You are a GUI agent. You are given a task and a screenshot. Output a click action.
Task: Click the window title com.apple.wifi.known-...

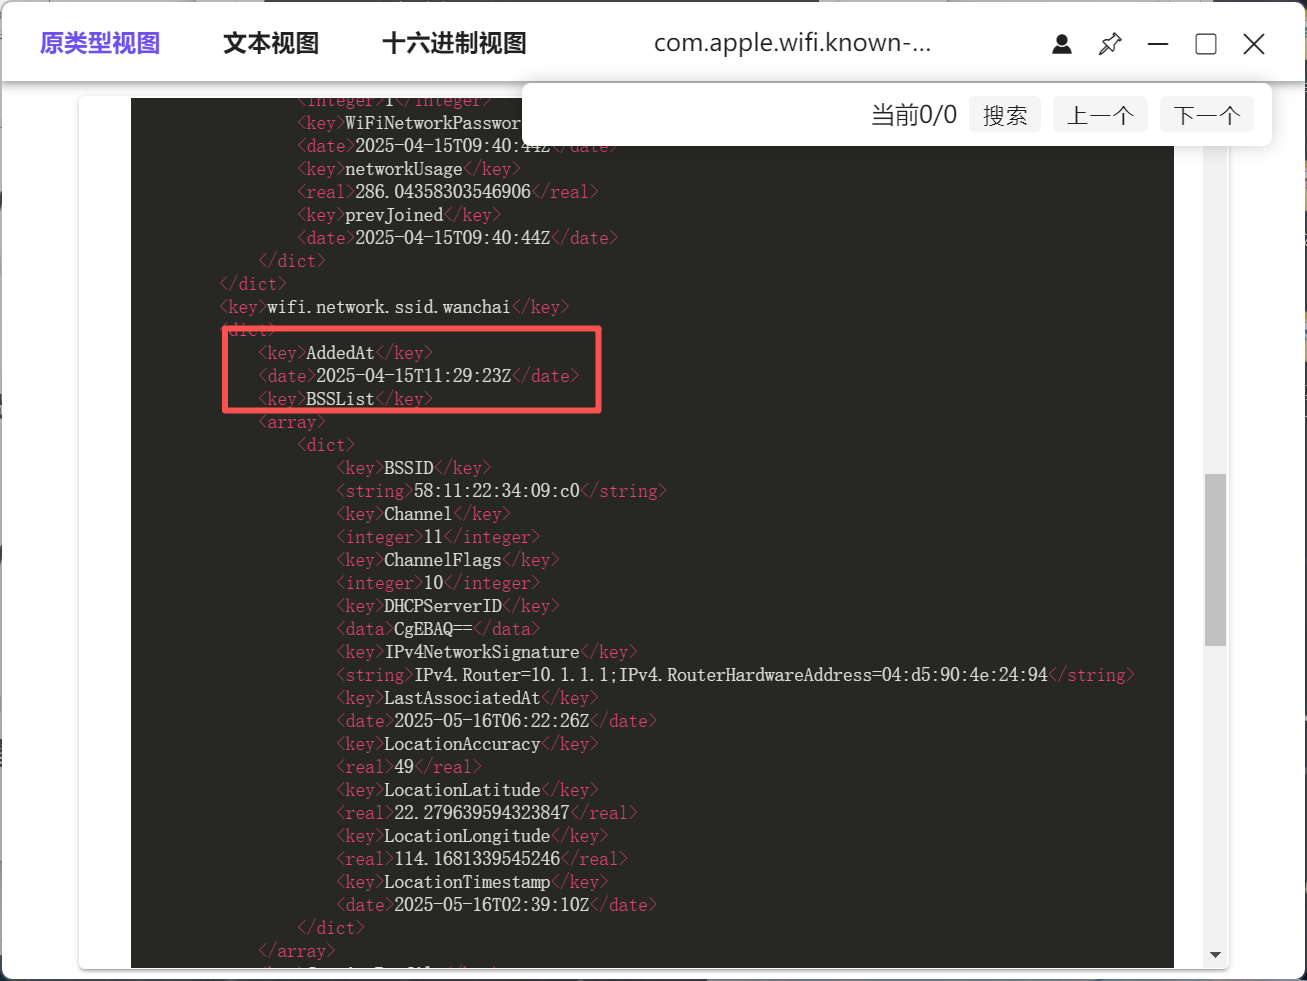click(792, 43)
